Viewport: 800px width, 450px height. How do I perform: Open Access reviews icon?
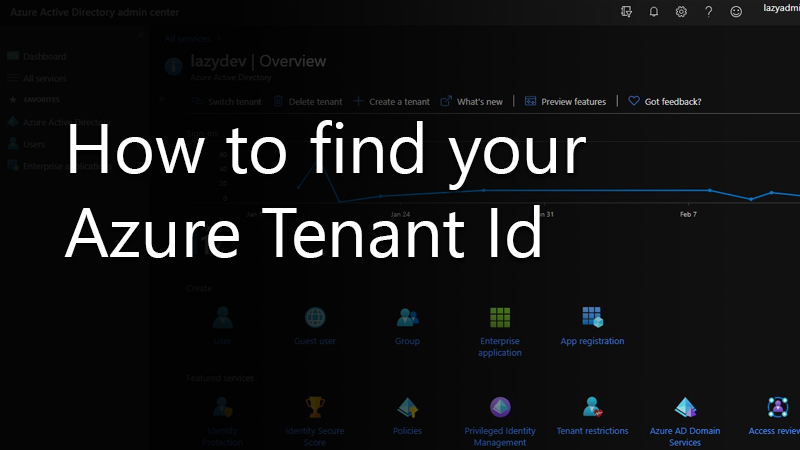(778, 407)
